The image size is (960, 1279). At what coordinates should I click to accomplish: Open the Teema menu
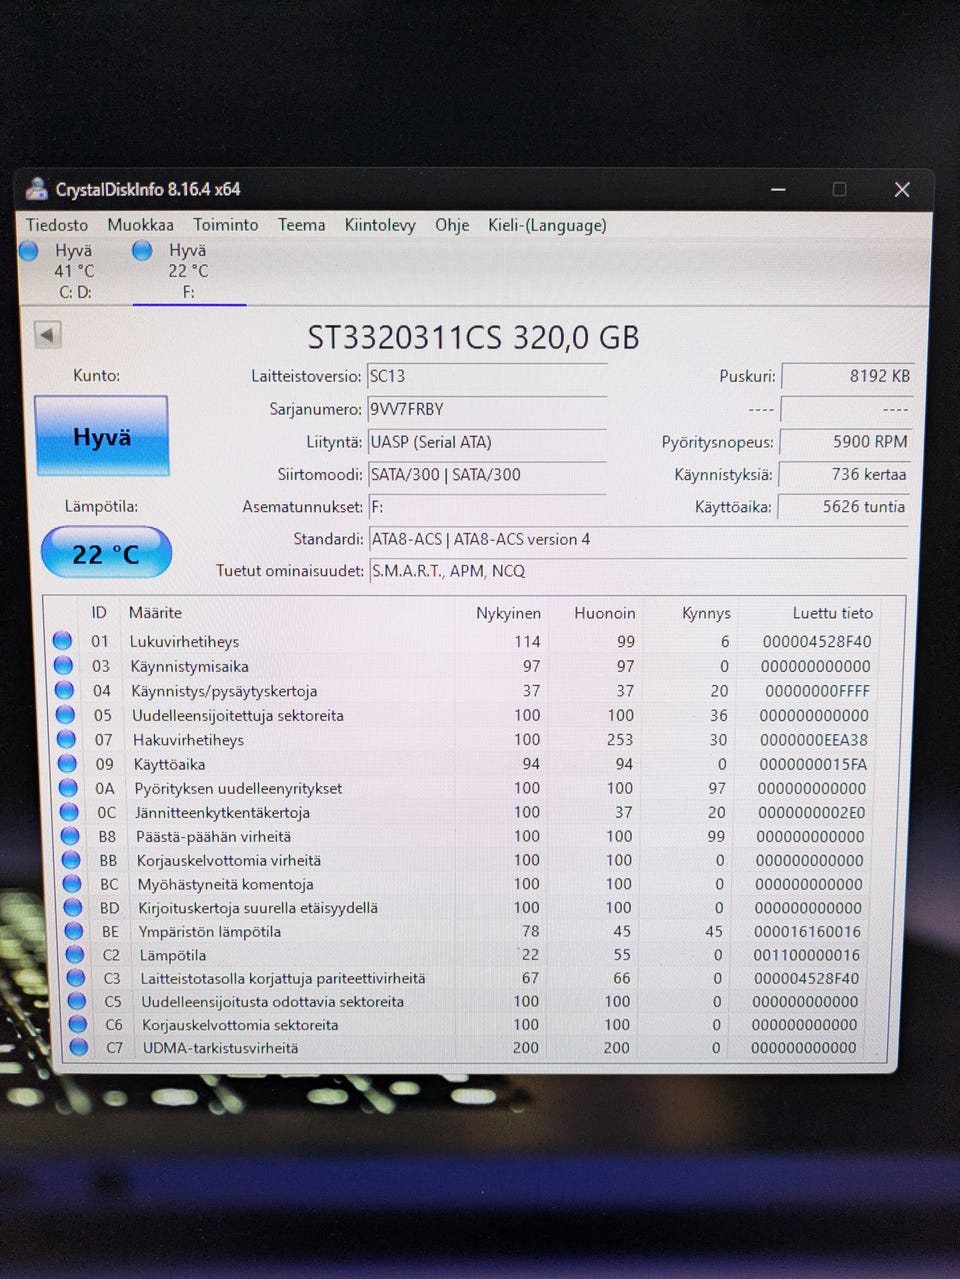(x=301, y=225)
